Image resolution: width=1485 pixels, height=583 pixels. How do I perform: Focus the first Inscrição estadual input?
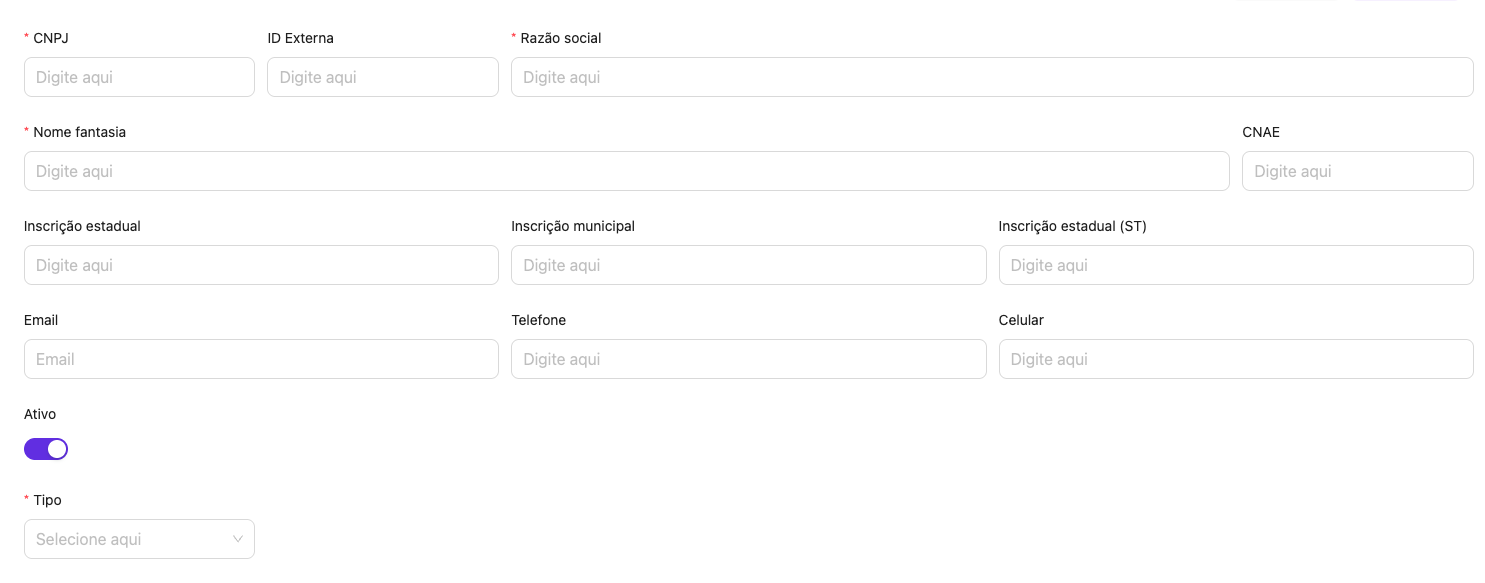pyautogui.click(x=261, y=265)
